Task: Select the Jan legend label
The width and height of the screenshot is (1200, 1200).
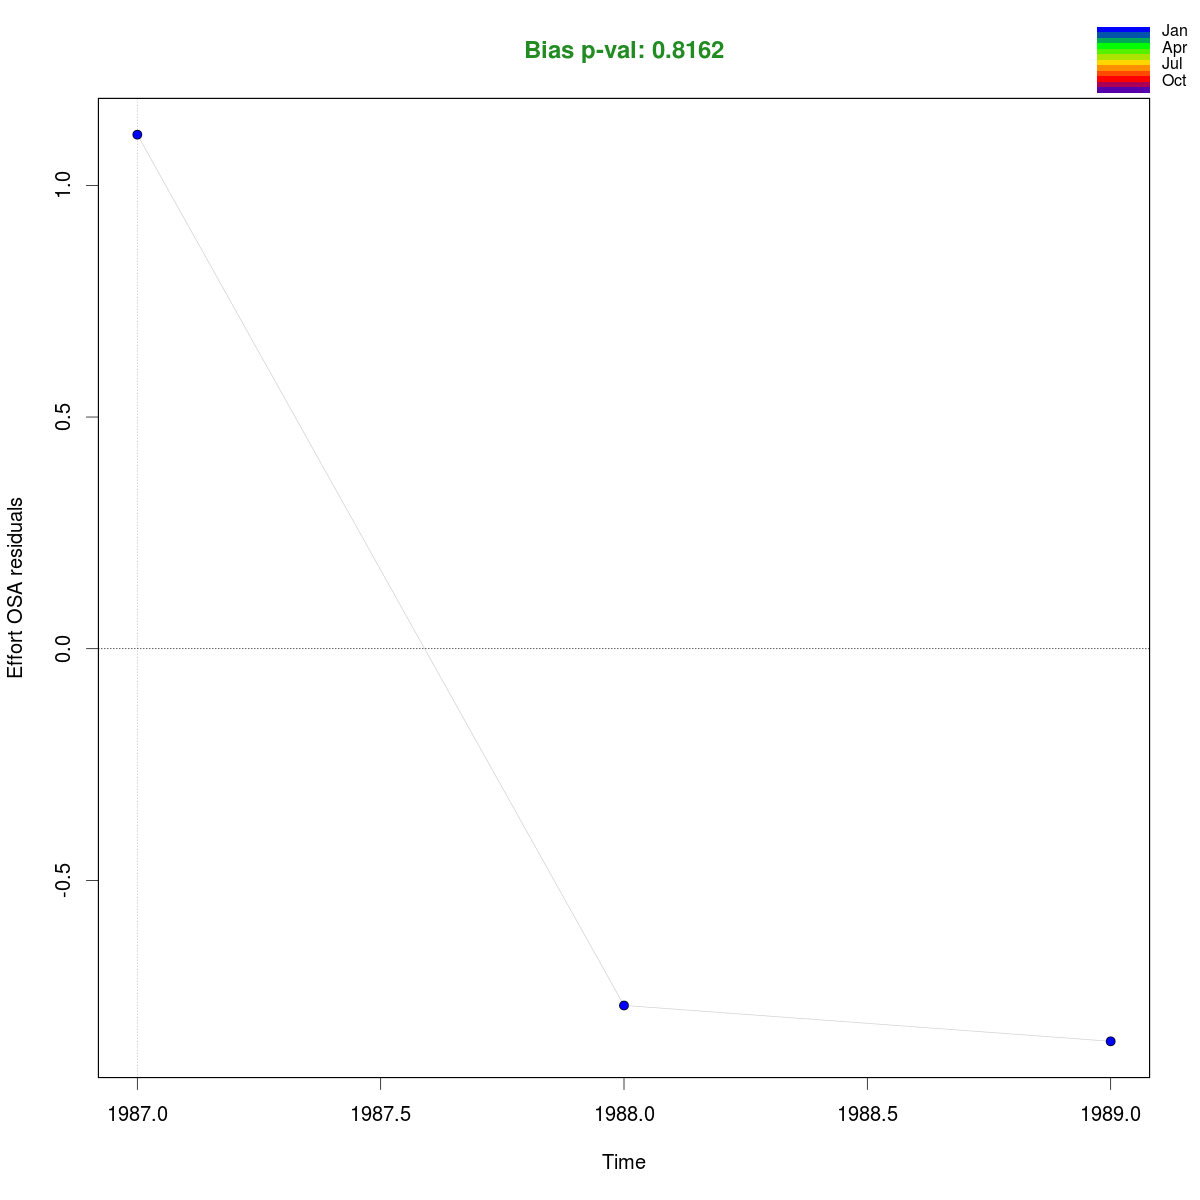Action: 1174,31
